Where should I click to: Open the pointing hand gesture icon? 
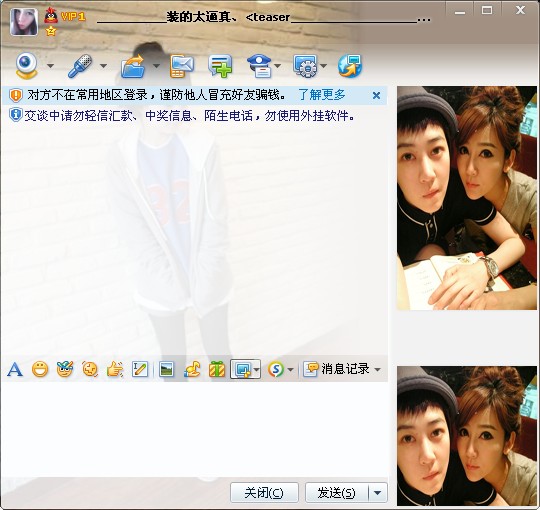coord(115,370)
